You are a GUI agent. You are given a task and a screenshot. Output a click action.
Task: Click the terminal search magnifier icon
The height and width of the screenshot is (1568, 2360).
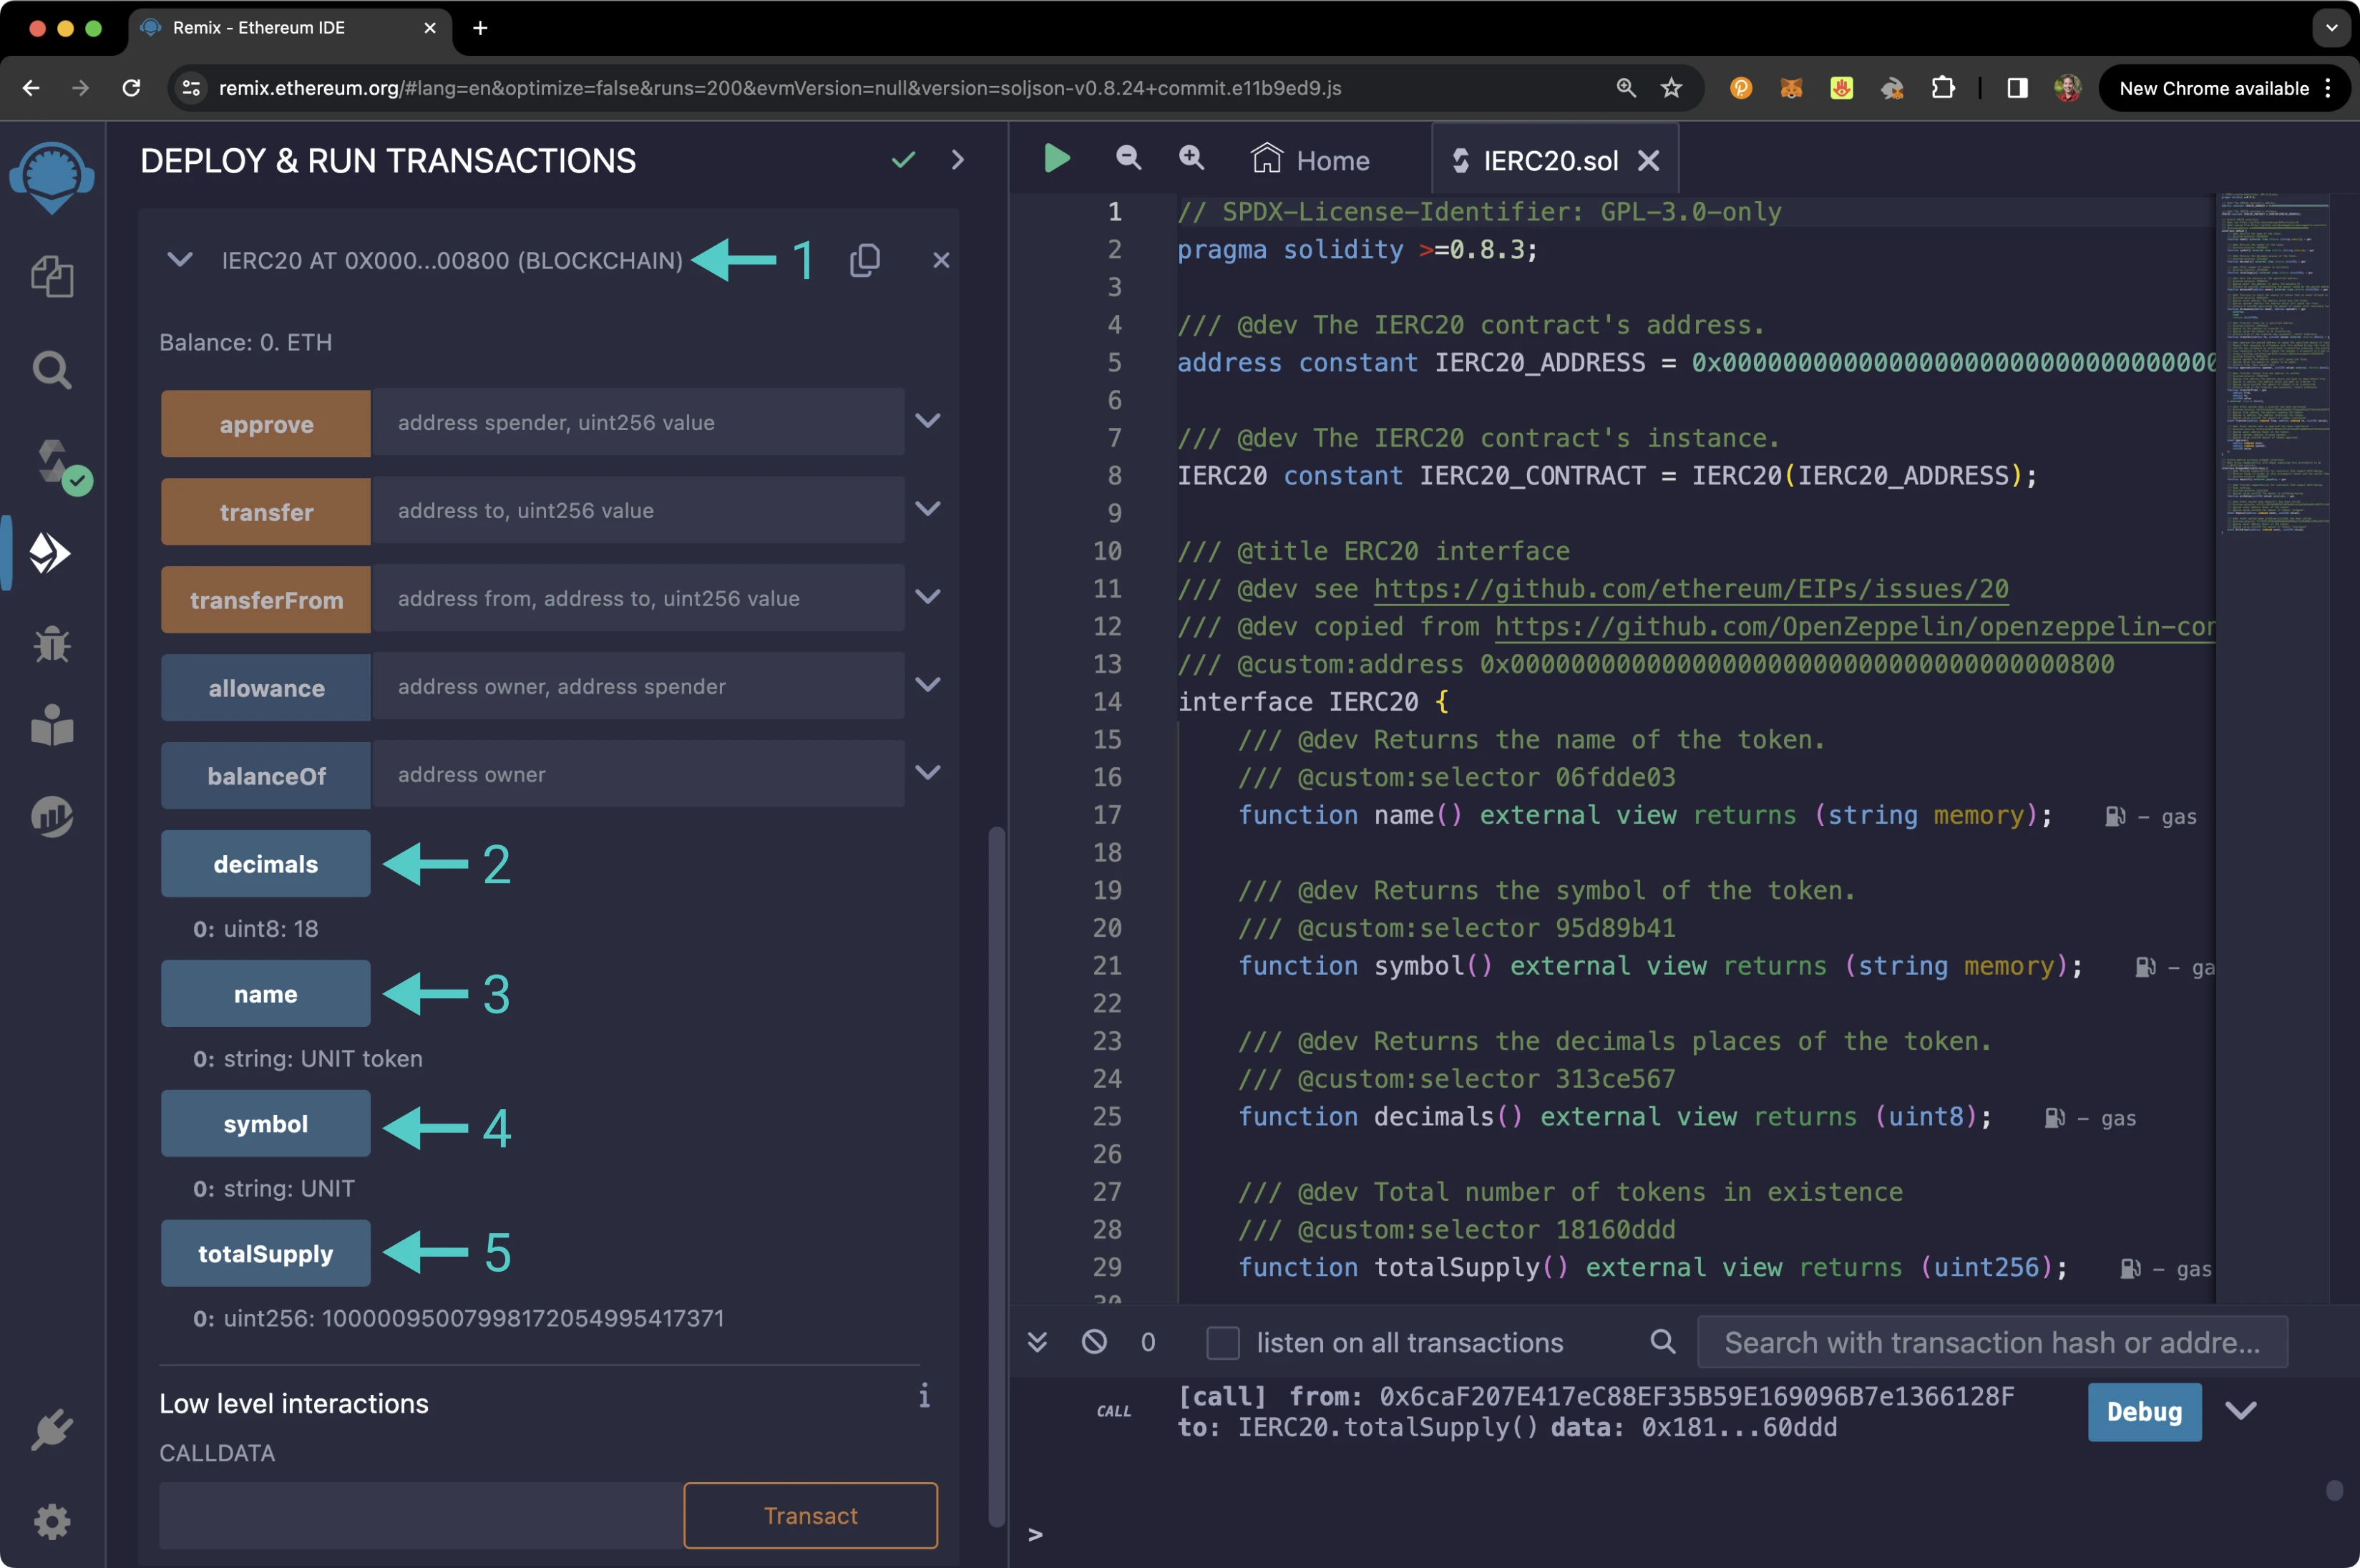[x=1662, y=1341]
